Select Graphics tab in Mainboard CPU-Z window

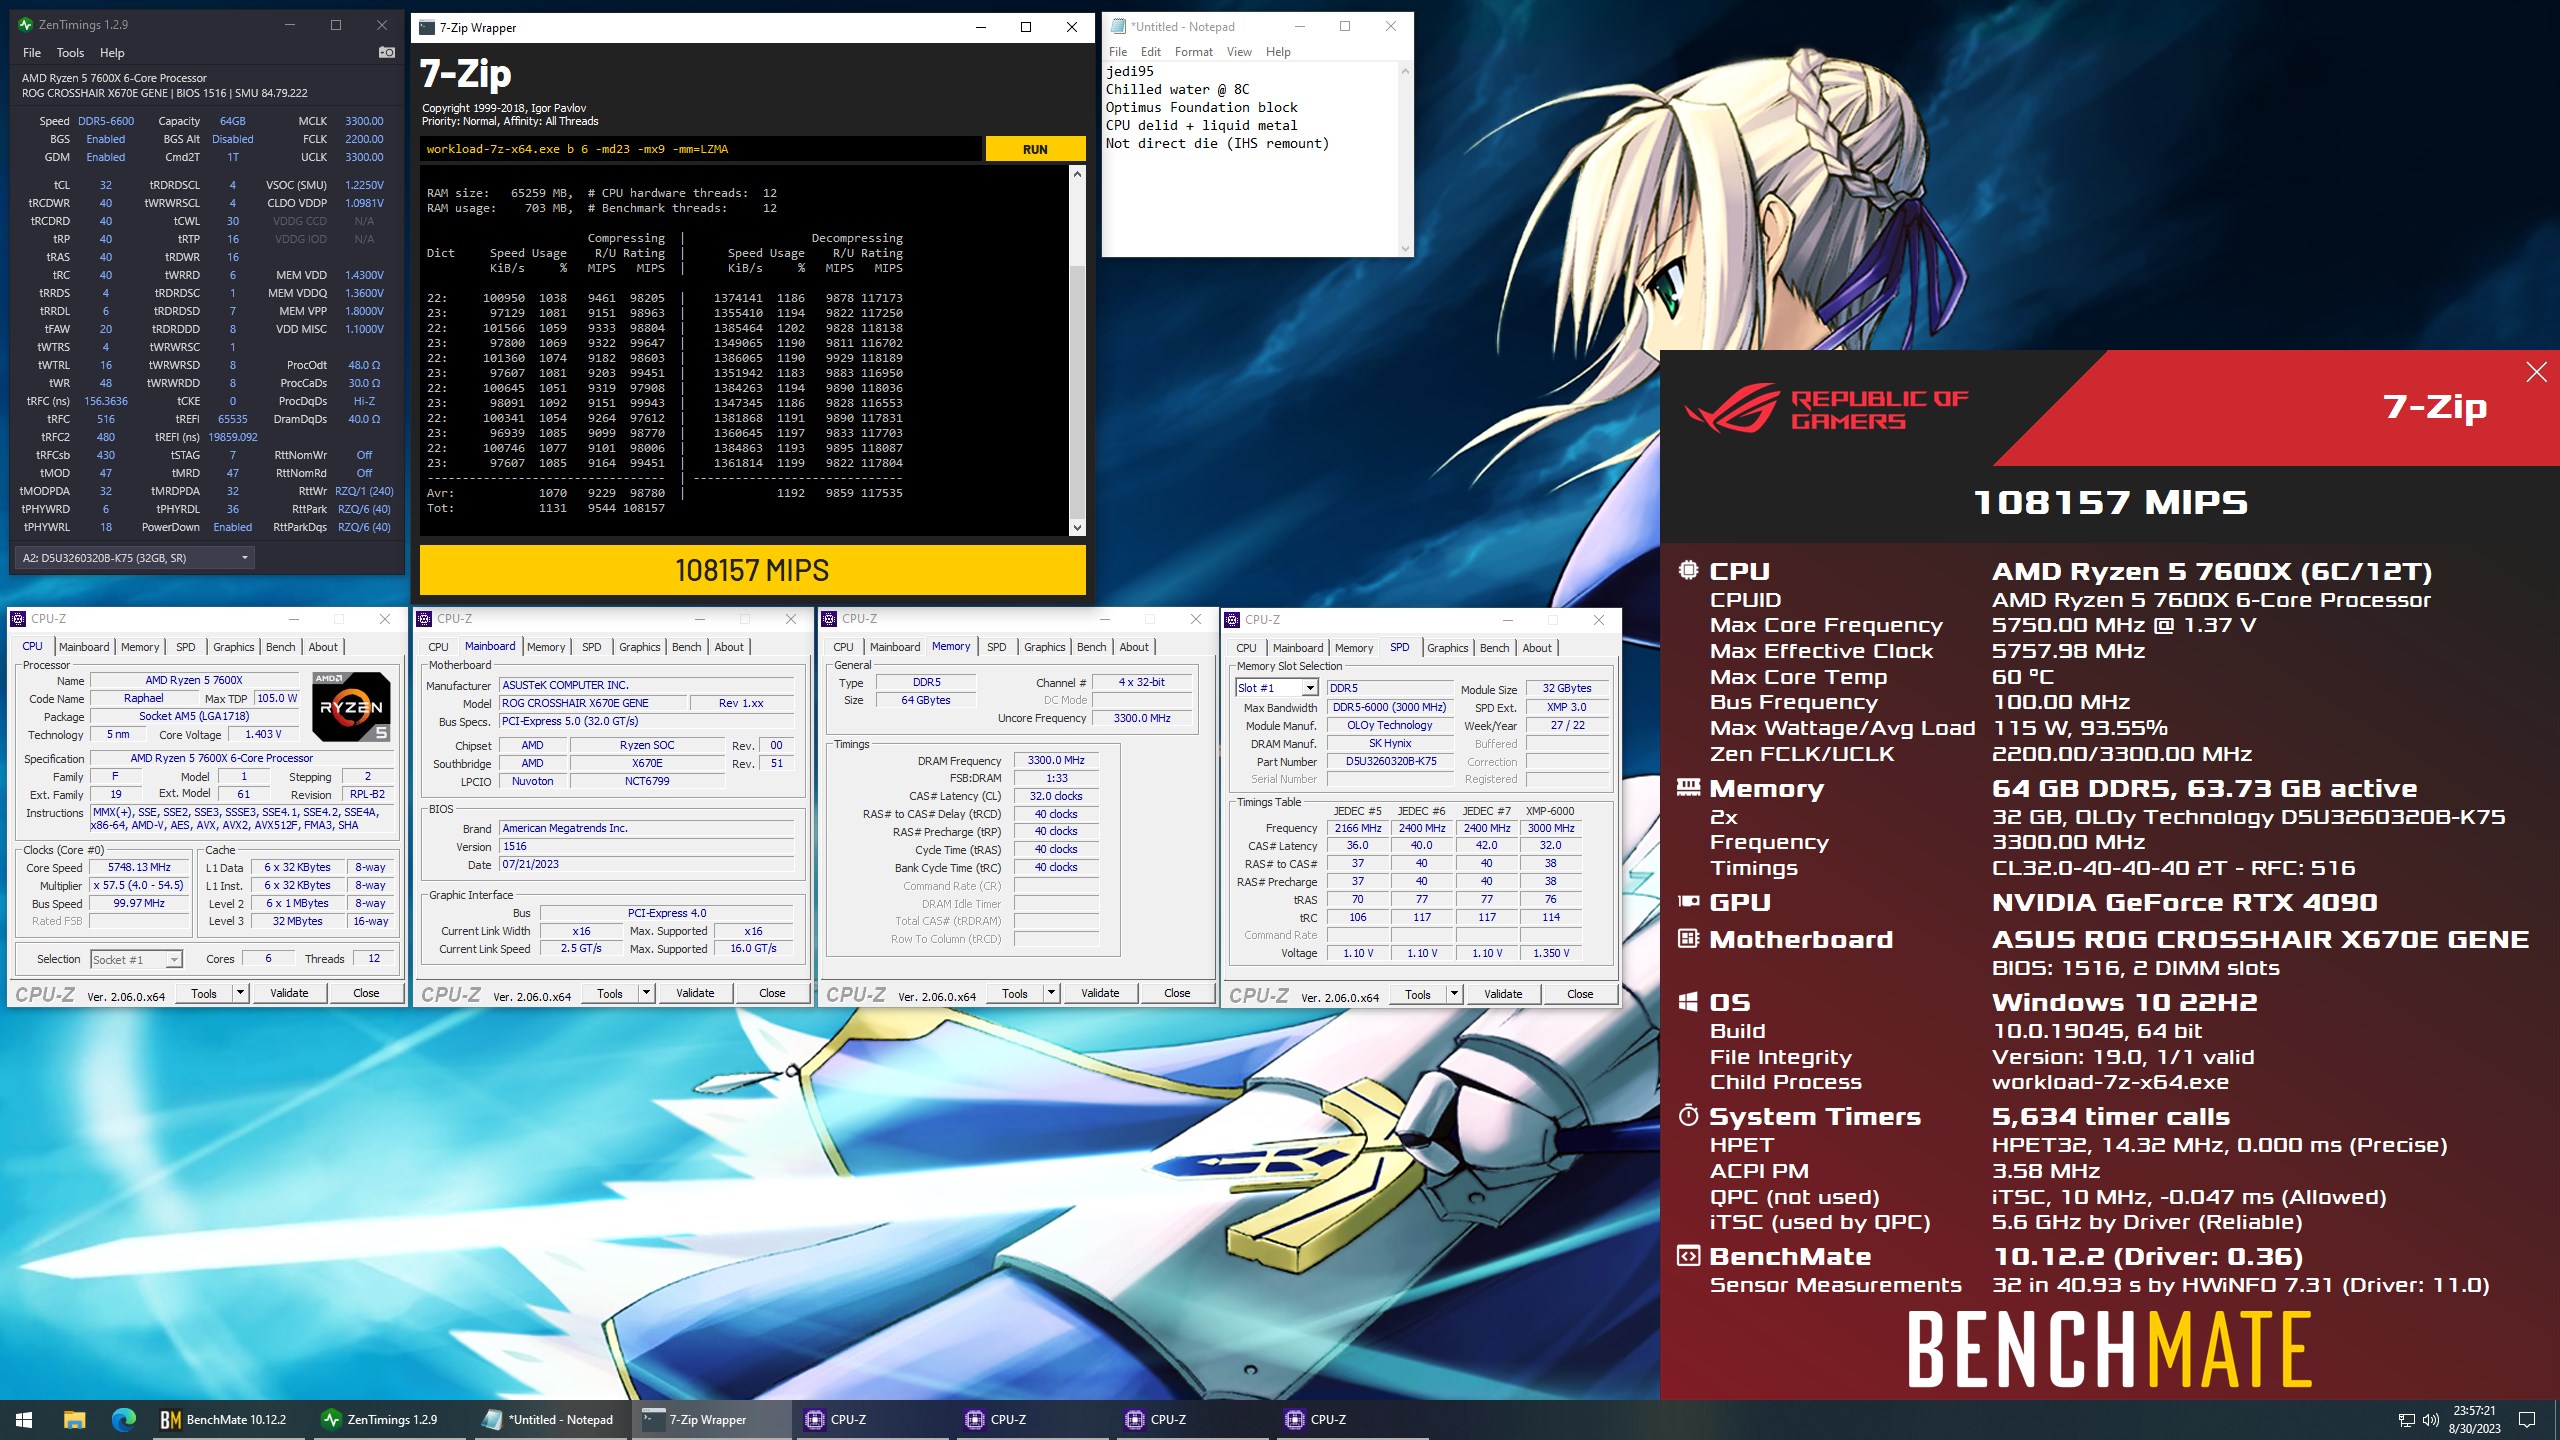click(640, 647)
